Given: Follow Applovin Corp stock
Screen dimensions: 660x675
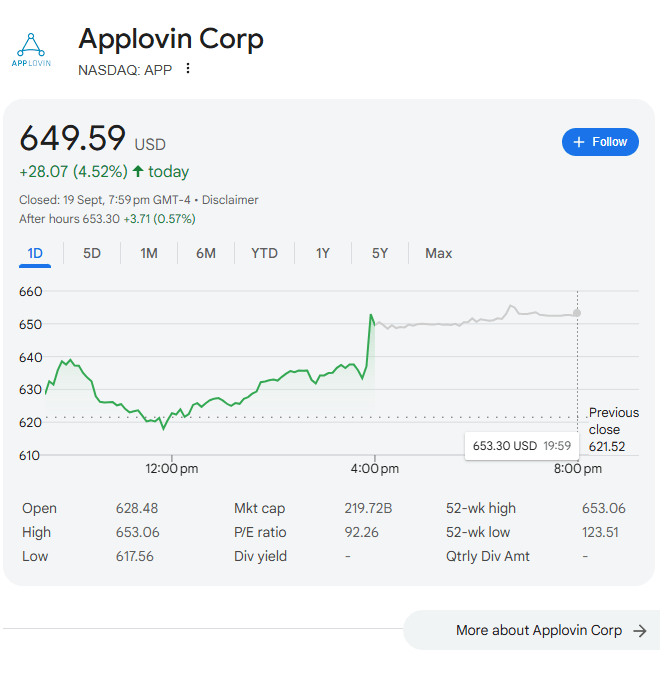Looking at the screenshot, I should coord(600,142).
